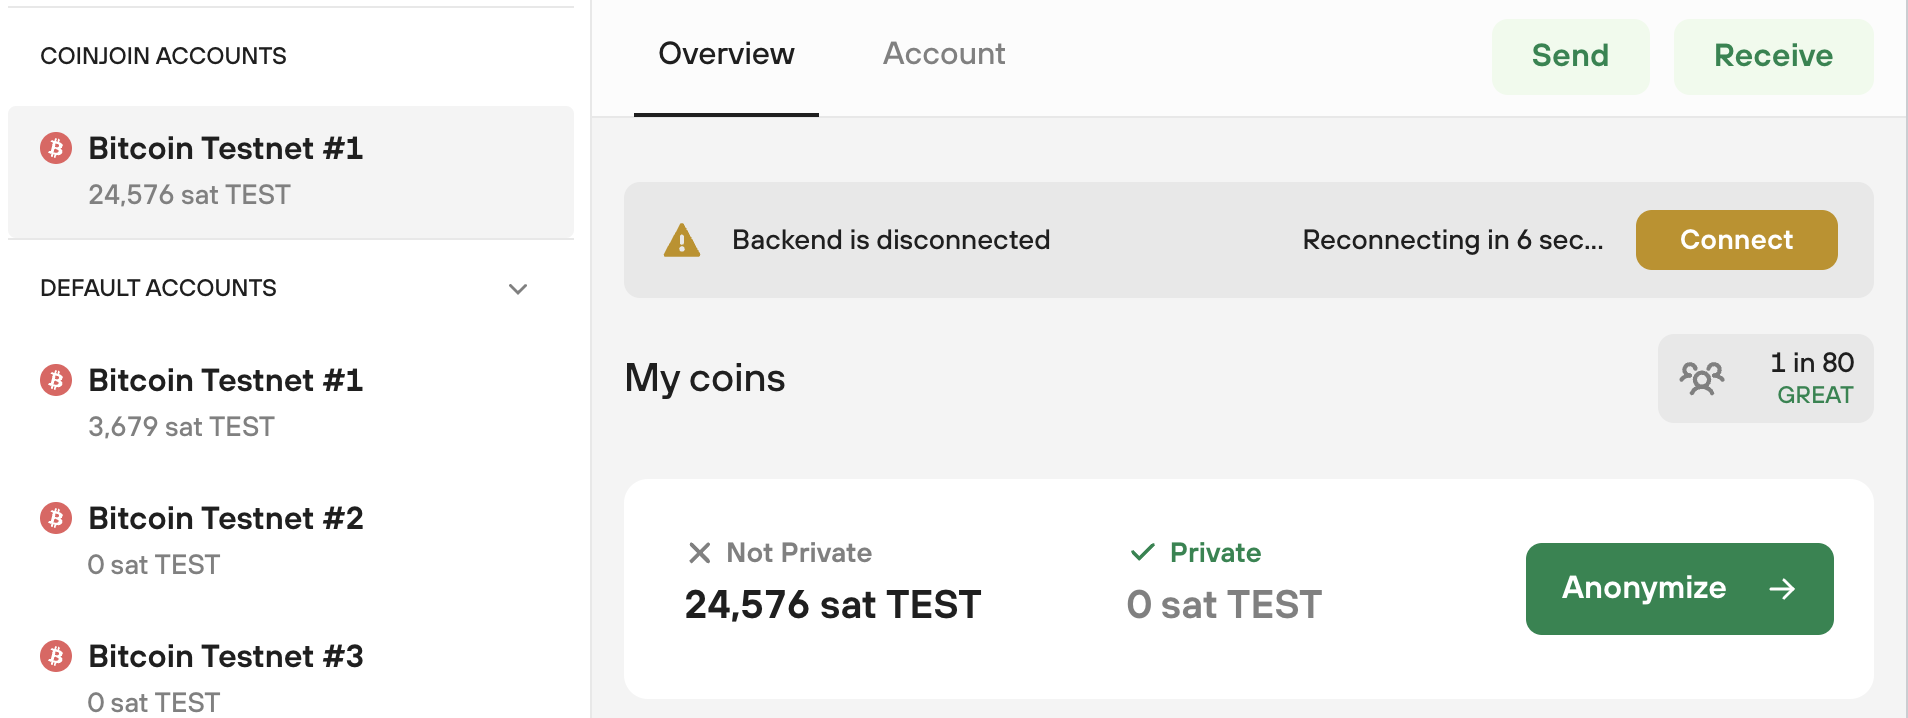Open the Overview tab
The width and height of the screenshot is (1908, 718).
pyautogui.click(x=725, y=54)
